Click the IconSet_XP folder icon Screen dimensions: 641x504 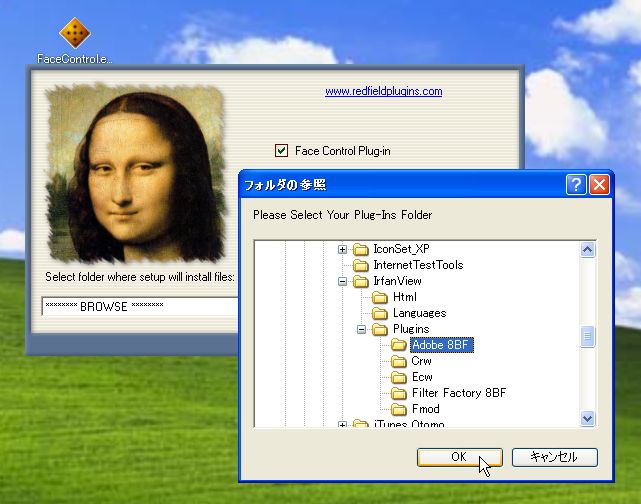click(361, 249)
